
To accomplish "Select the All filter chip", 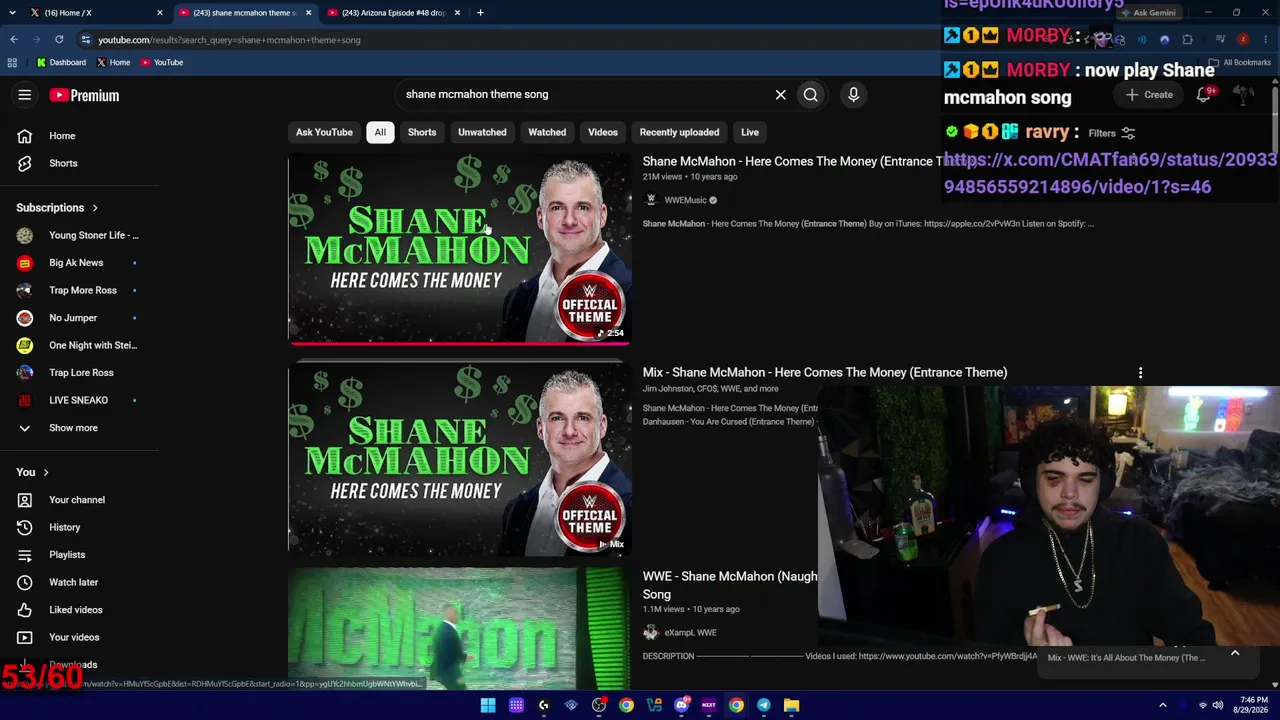I will tap(380, 132).
